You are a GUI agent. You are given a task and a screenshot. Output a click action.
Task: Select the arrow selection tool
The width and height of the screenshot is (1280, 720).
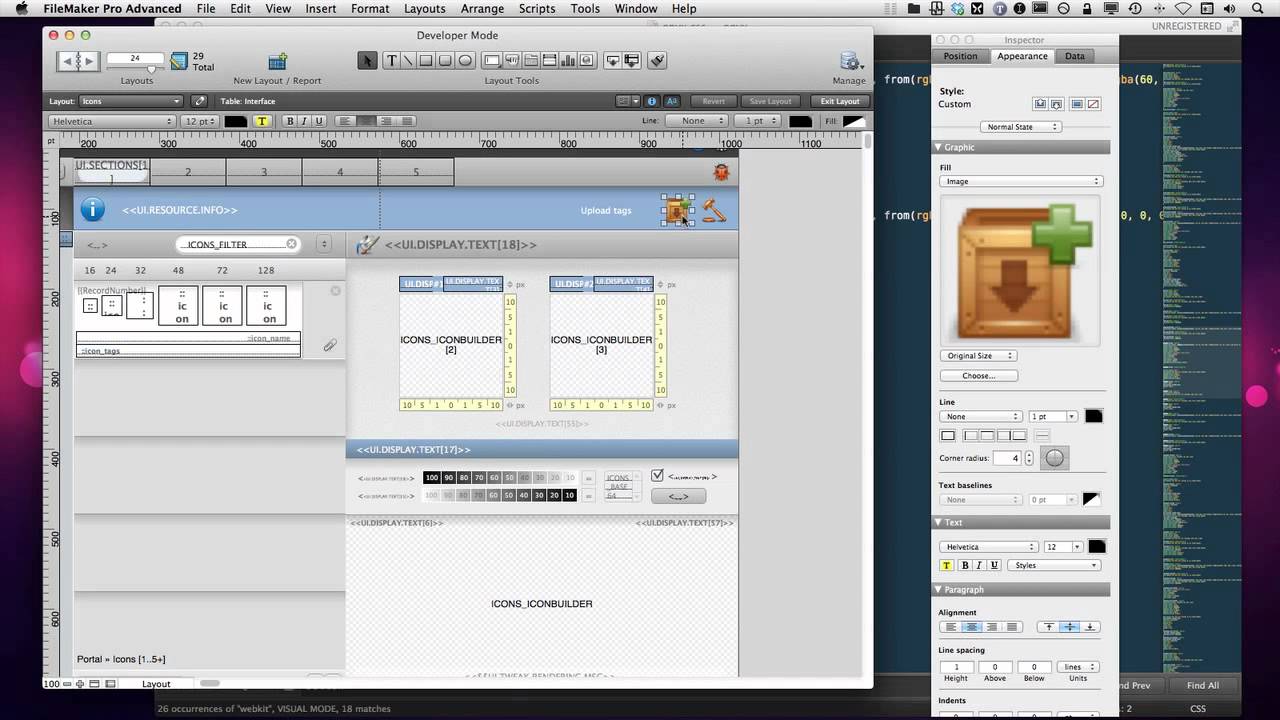[367, 60]
